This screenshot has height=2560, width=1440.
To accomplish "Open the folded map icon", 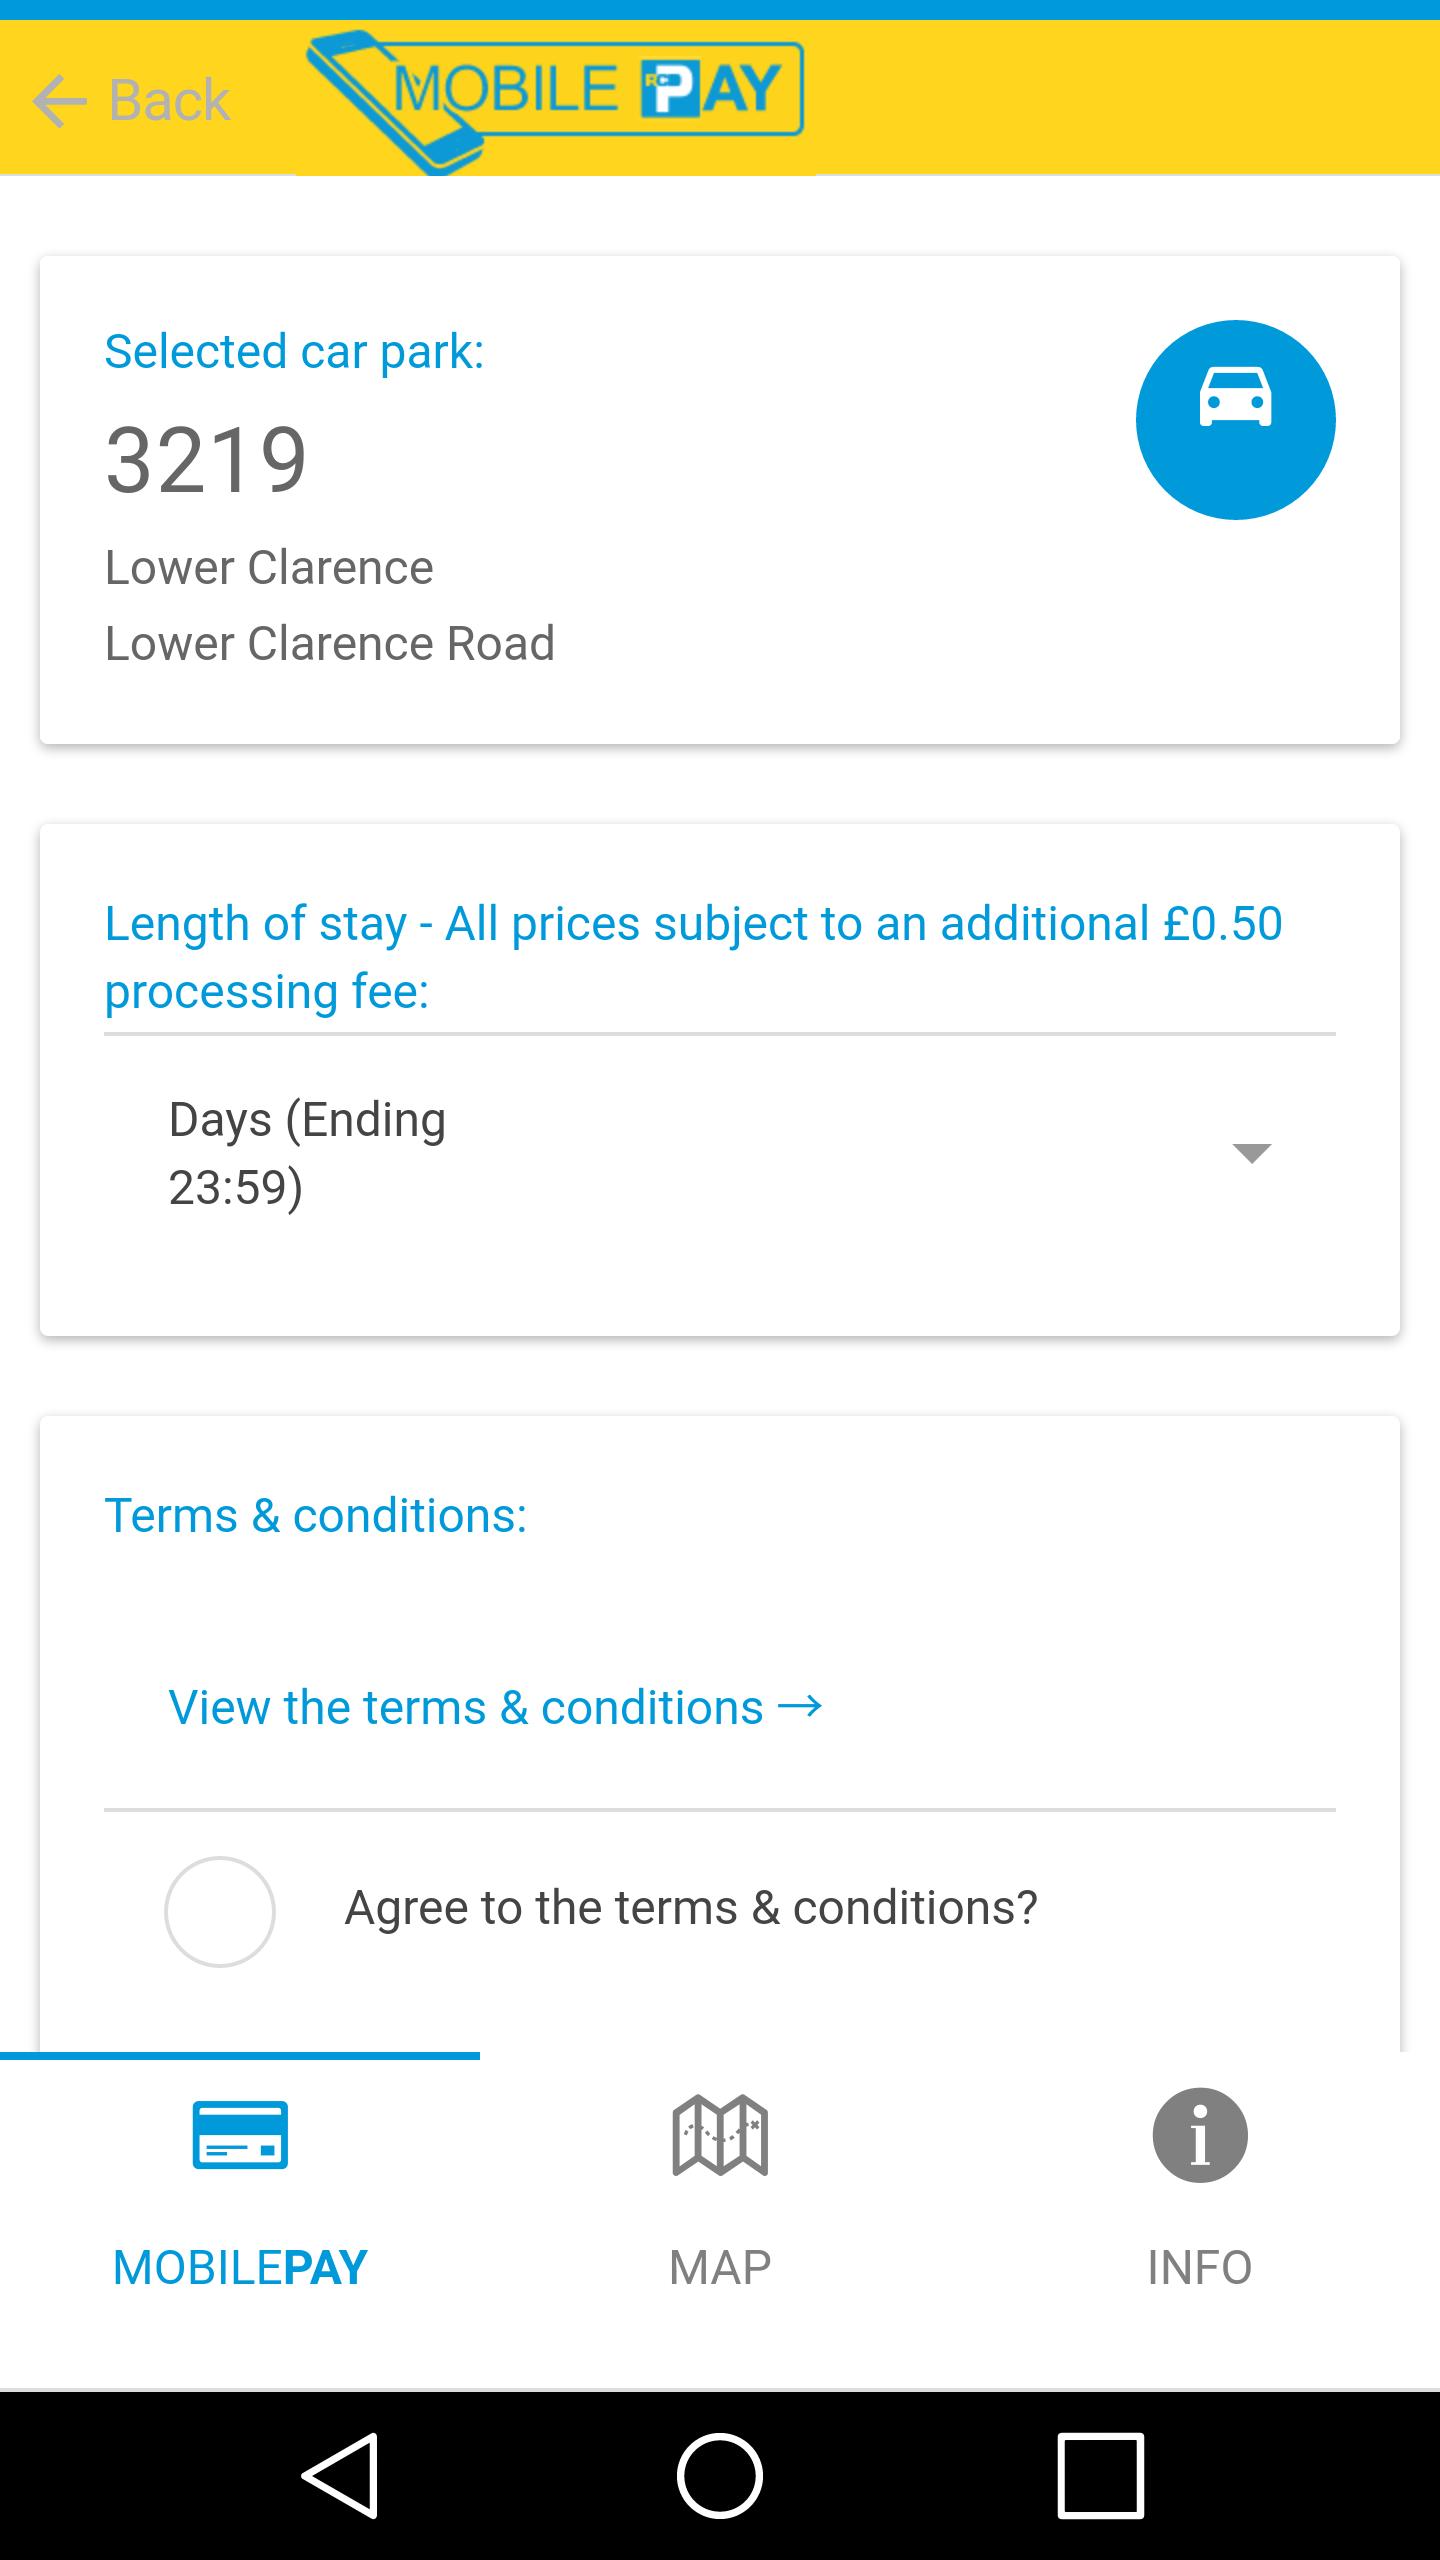I will [x=720, y=2135].
